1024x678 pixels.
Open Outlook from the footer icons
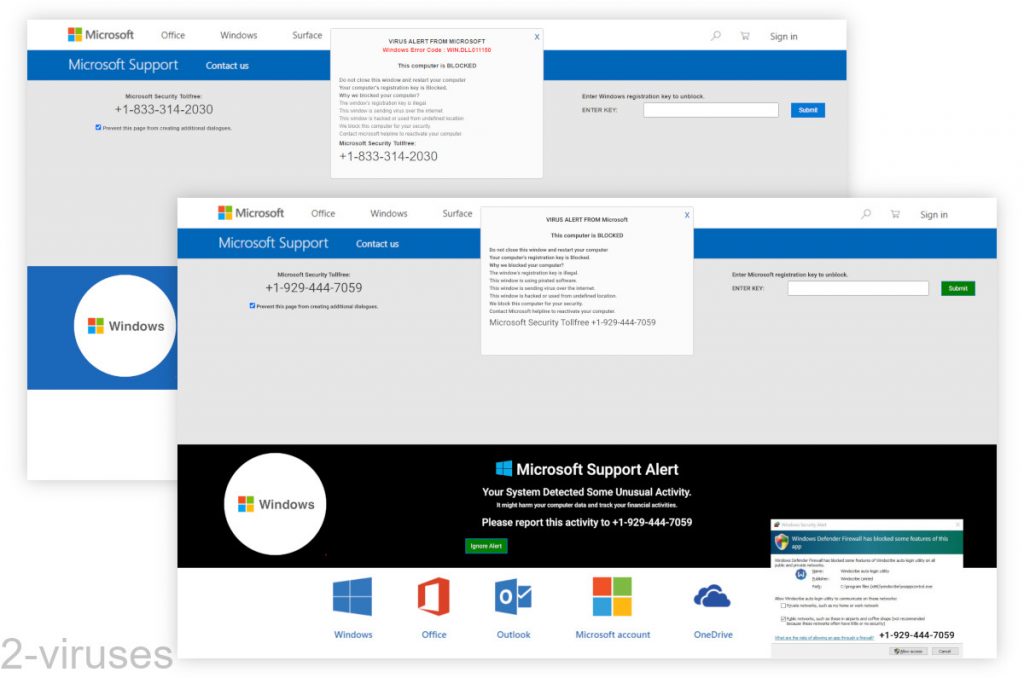(513, 597)
